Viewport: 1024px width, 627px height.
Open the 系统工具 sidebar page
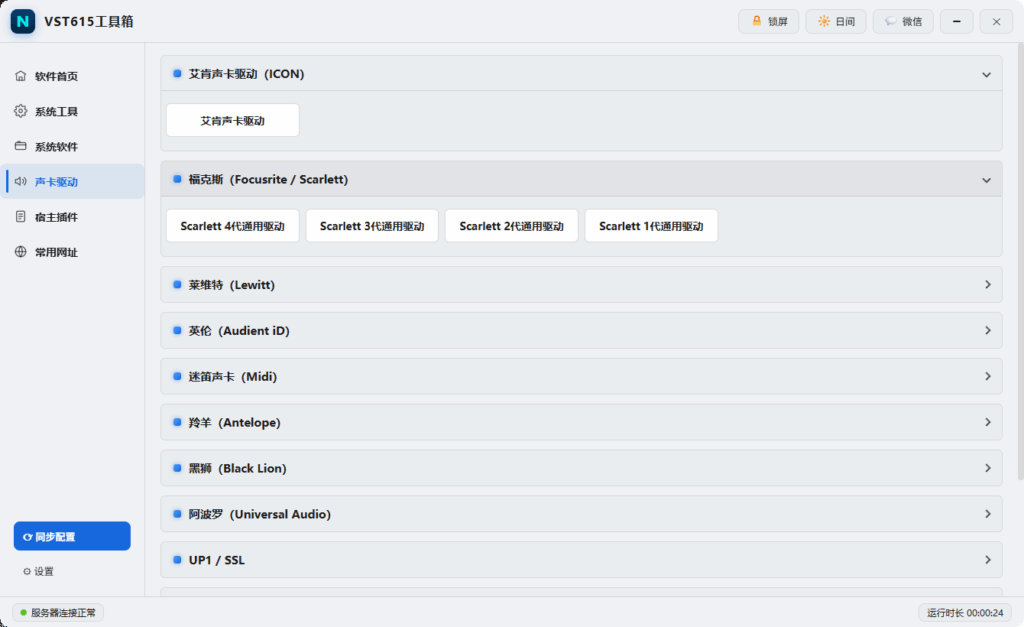point(72,111)
